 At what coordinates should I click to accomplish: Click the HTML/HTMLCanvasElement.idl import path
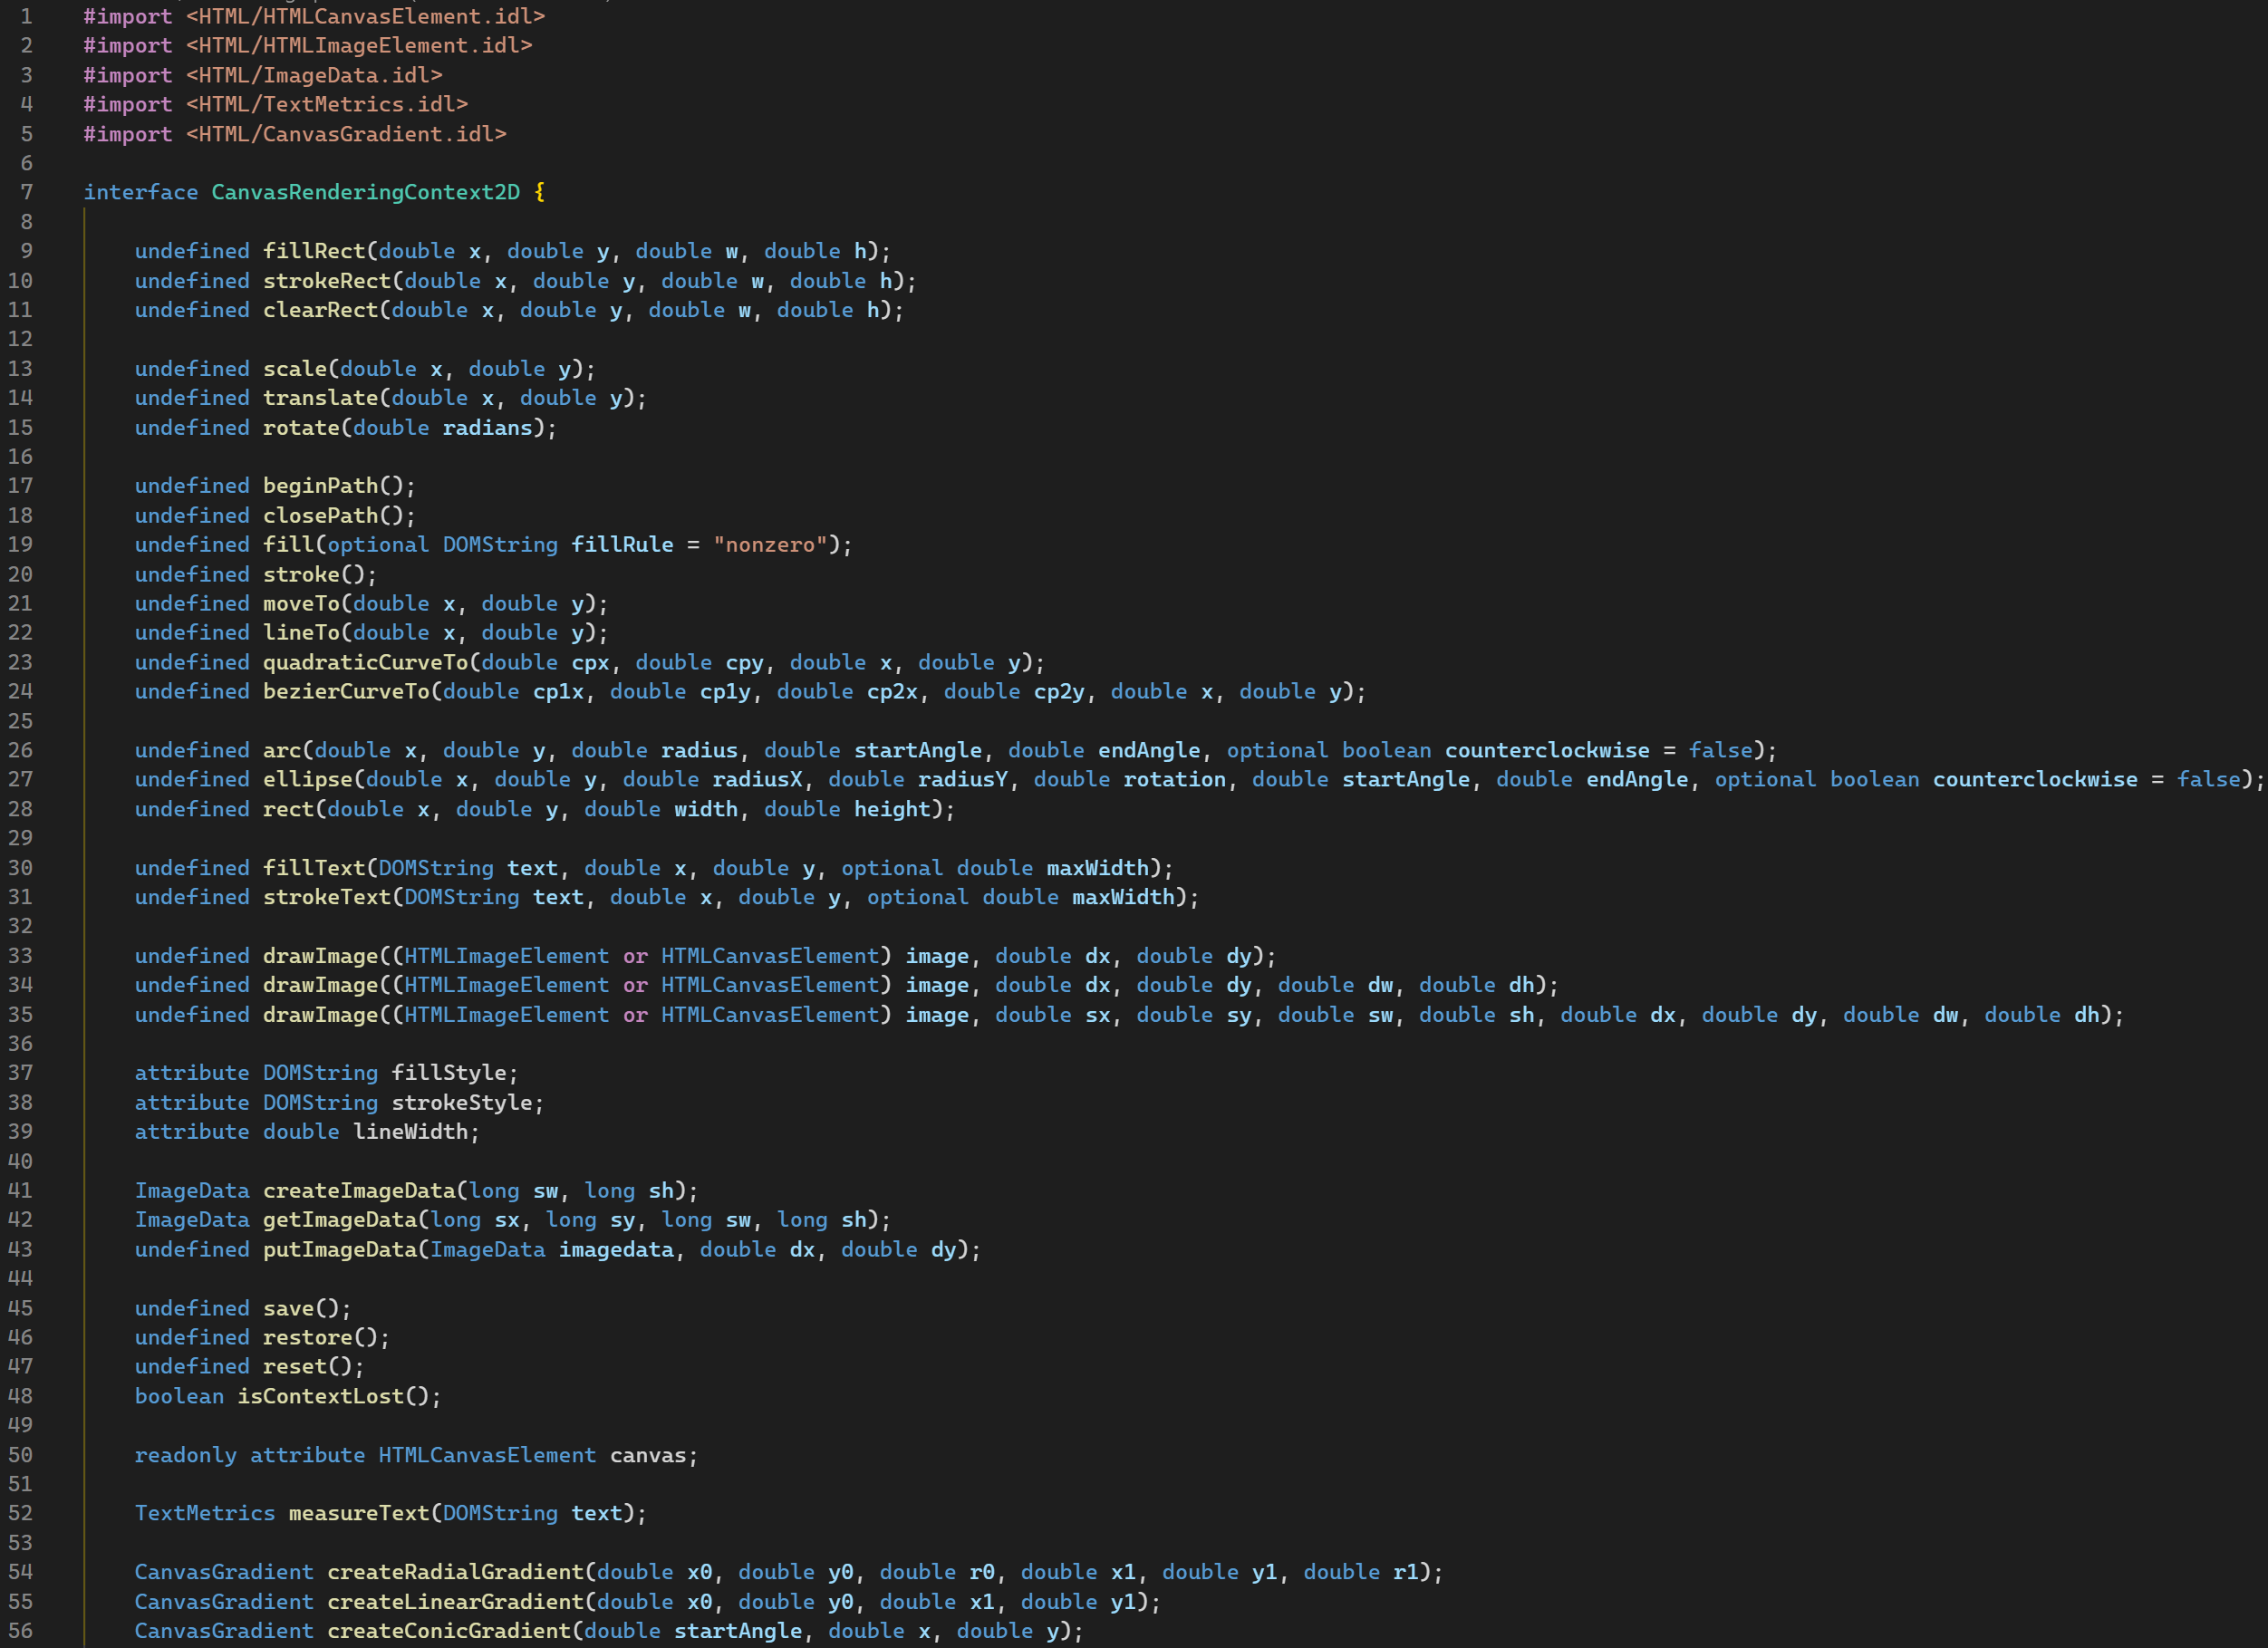point(365,16)
